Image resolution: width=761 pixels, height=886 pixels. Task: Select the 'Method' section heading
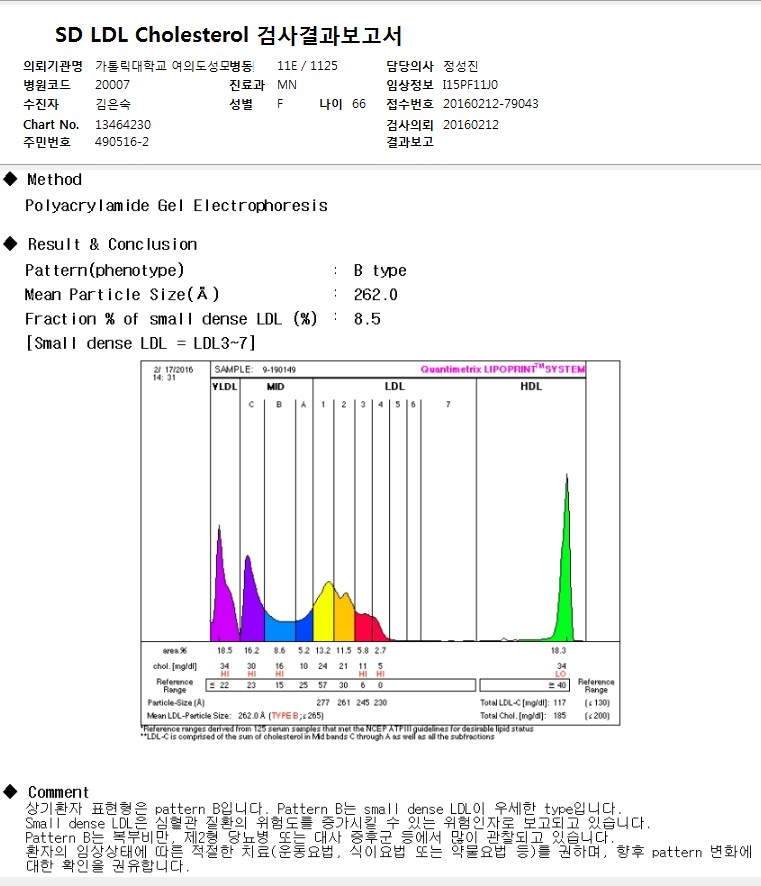54,180
